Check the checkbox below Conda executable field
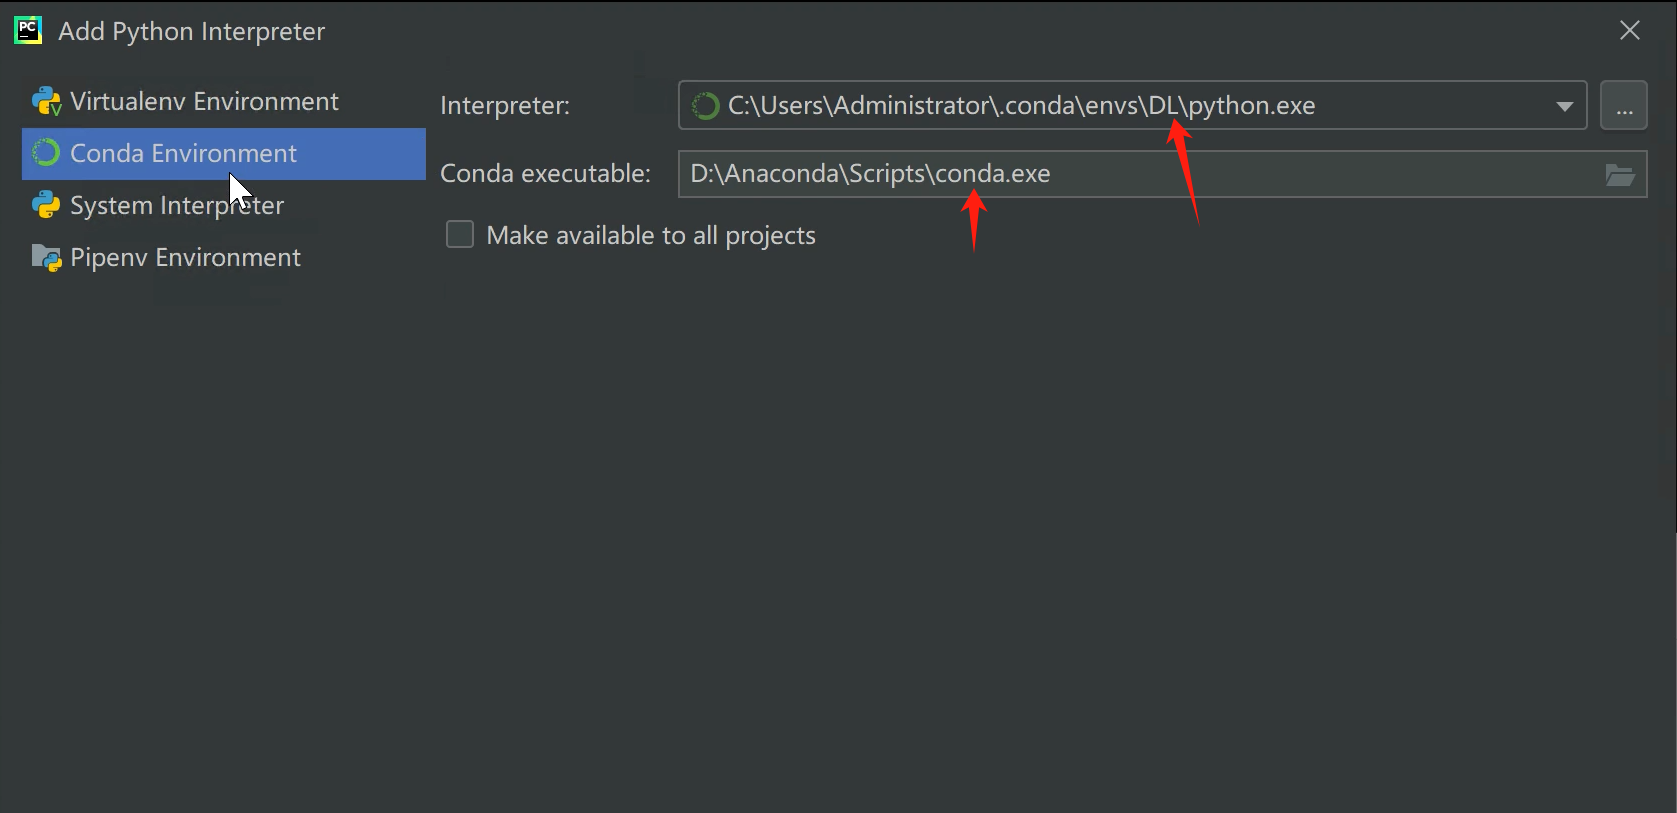 click(459, 234)
